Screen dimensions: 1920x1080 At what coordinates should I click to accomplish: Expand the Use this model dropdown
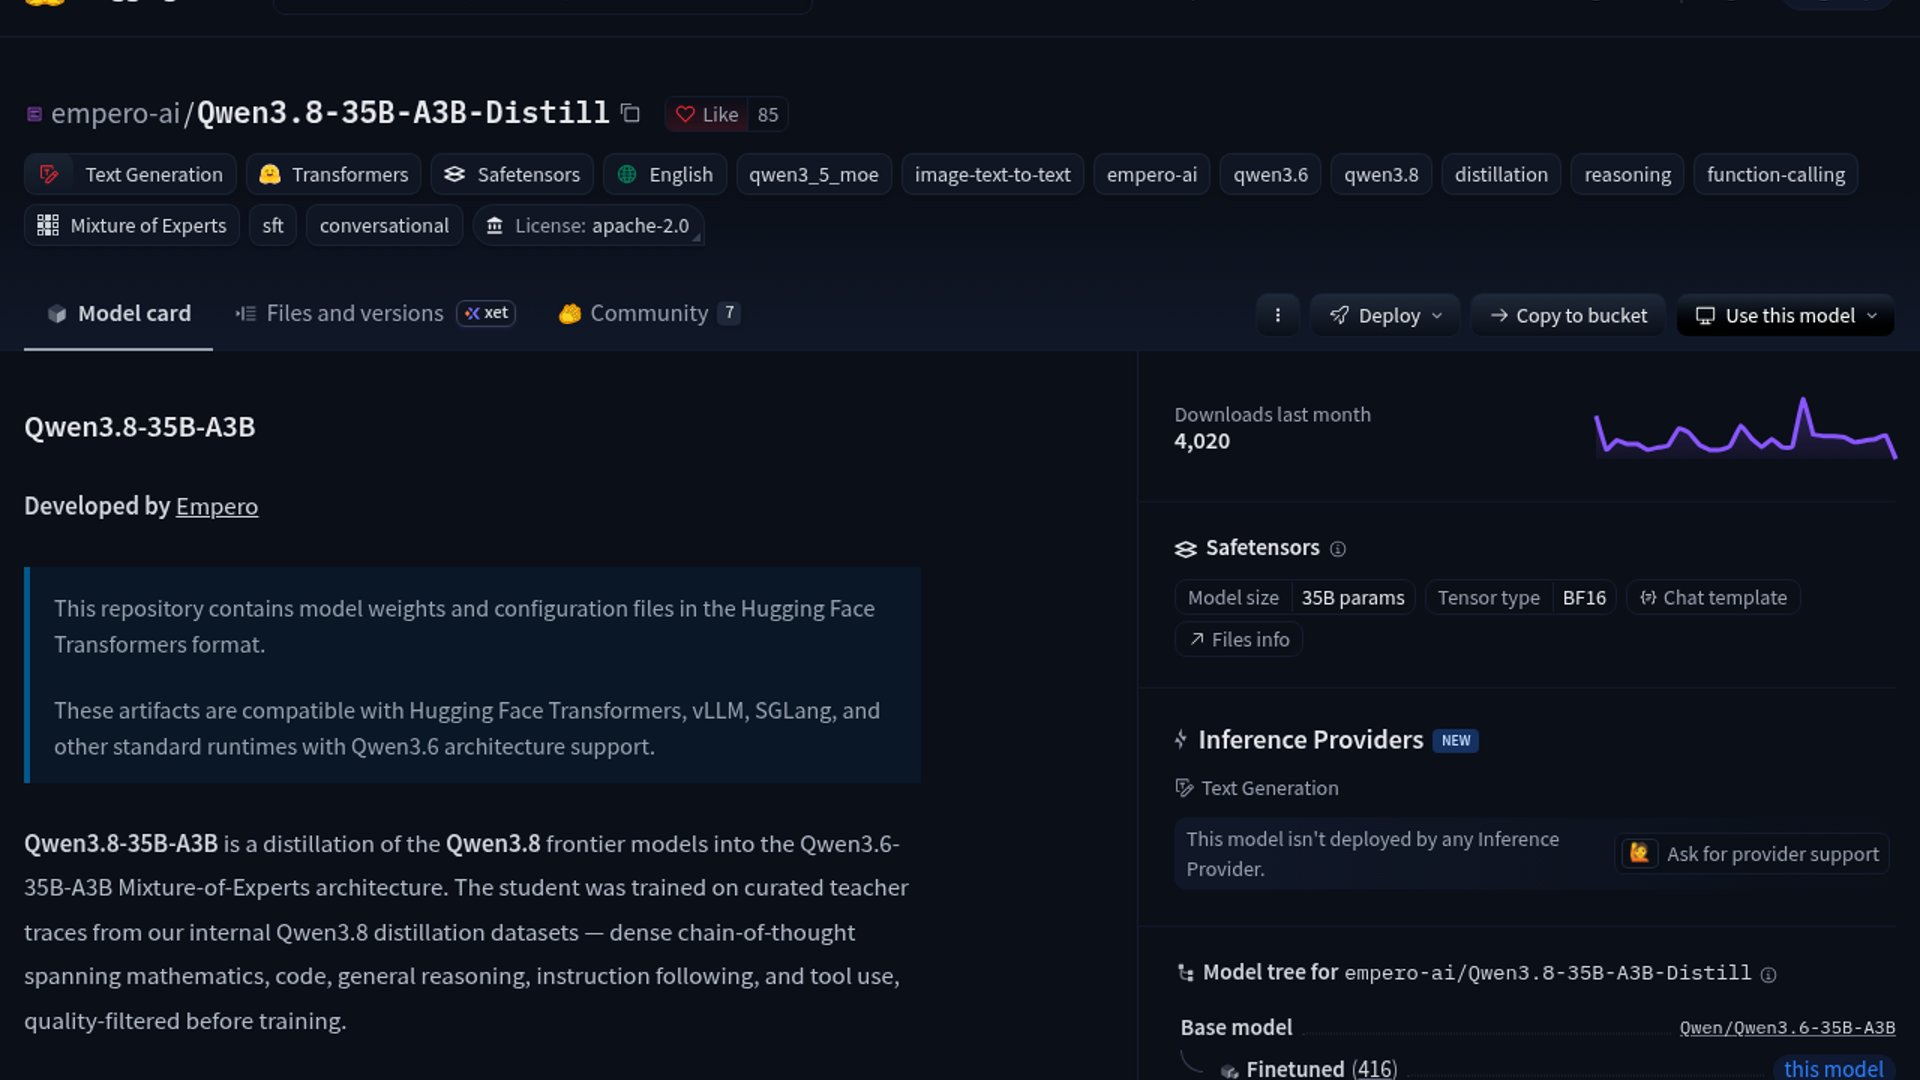(x=1786, y=315)
